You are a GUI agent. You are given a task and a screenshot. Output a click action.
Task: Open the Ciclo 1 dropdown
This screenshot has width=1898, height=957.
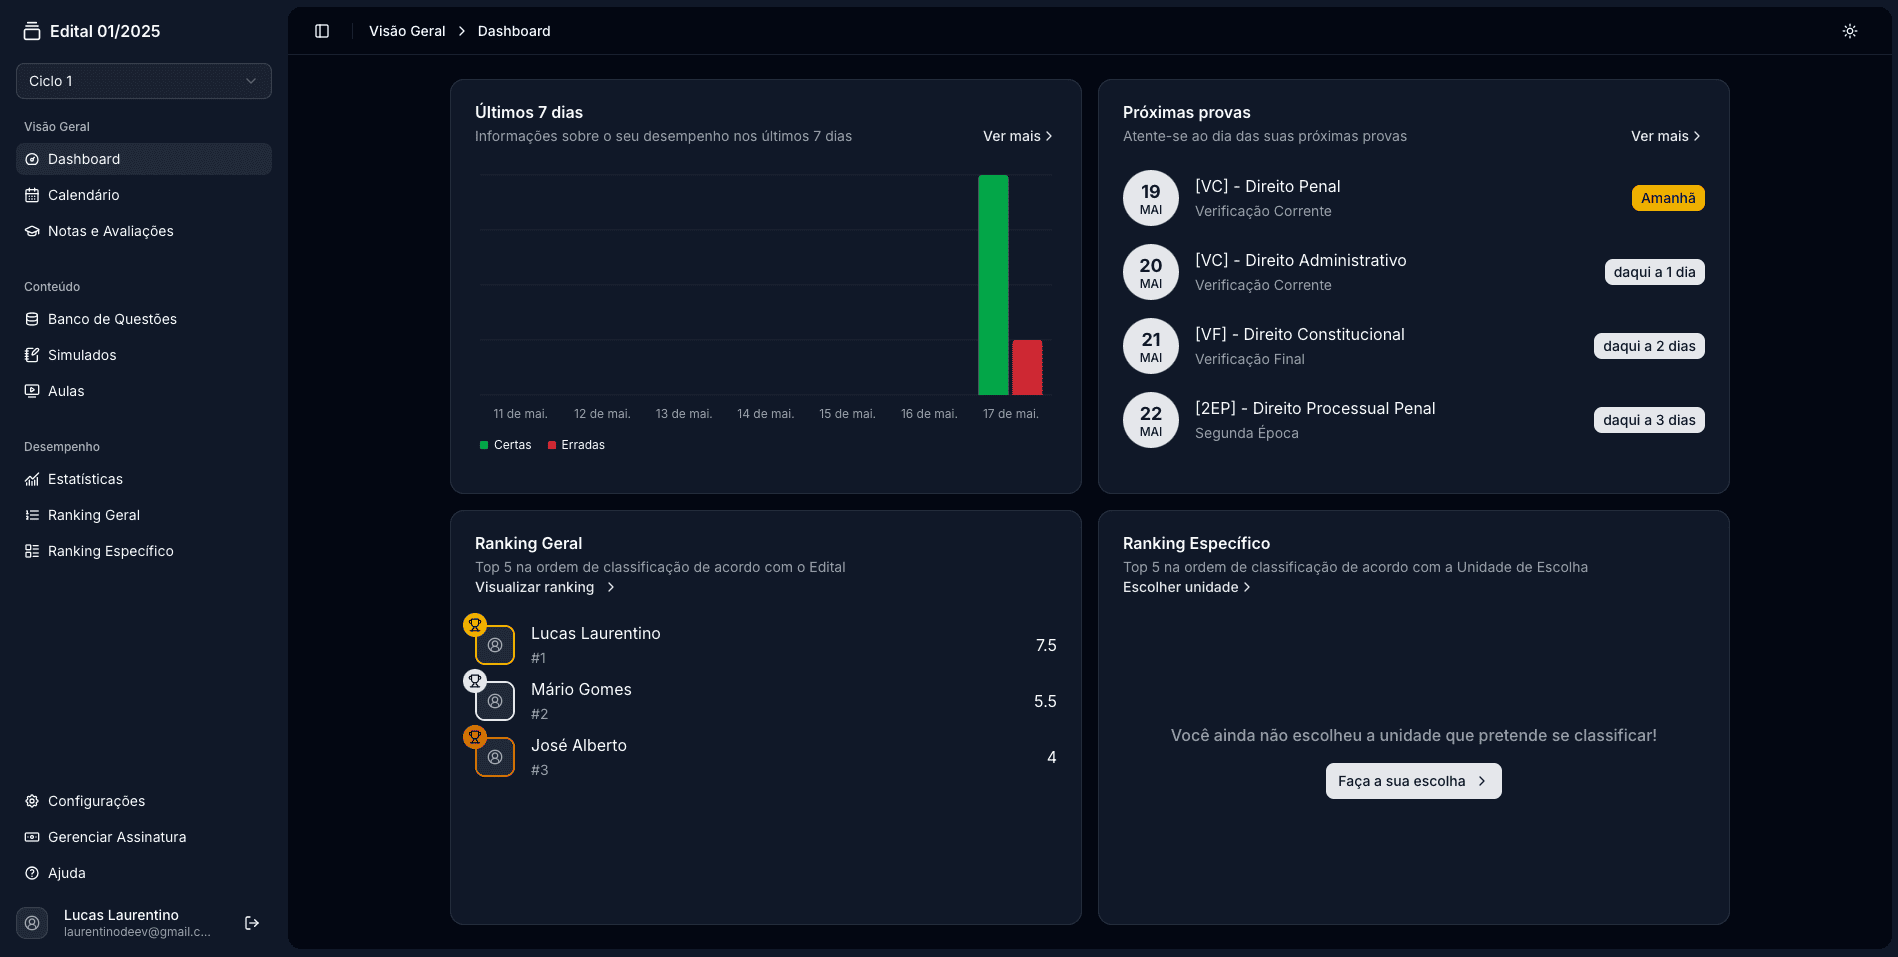(x=143, y=81)
